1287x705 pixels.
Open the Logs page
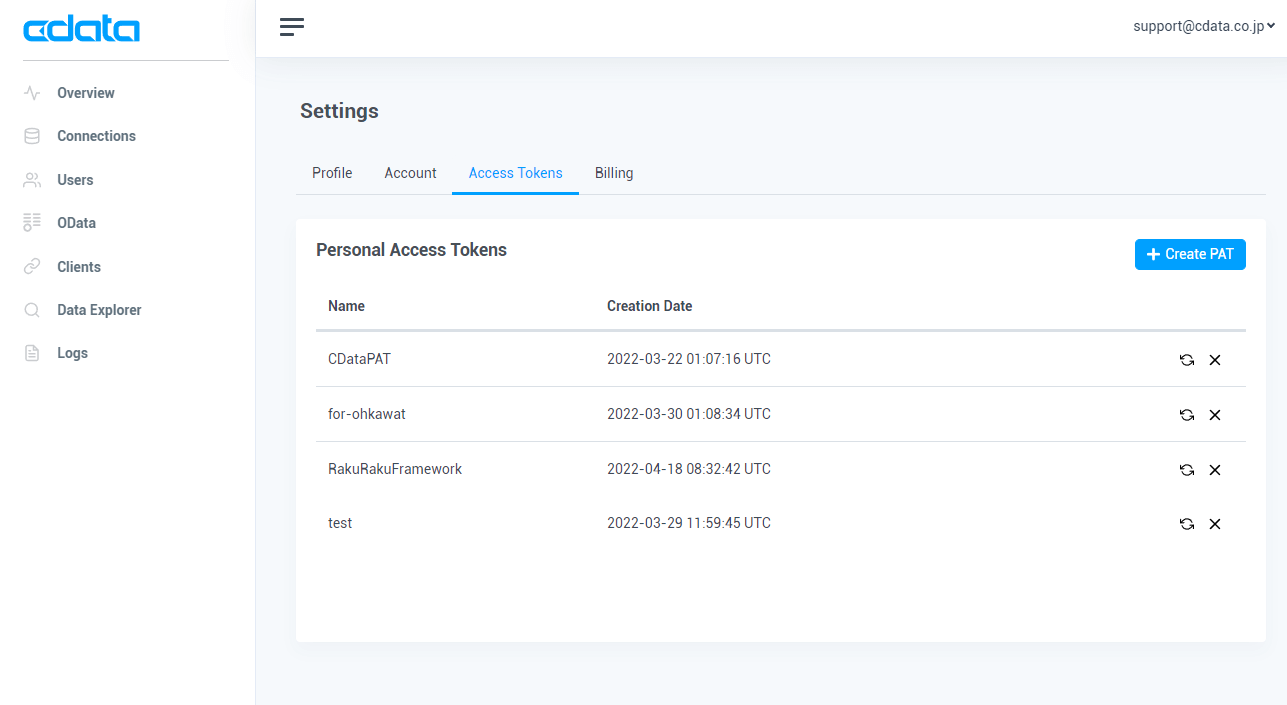[x=72, y=353]
